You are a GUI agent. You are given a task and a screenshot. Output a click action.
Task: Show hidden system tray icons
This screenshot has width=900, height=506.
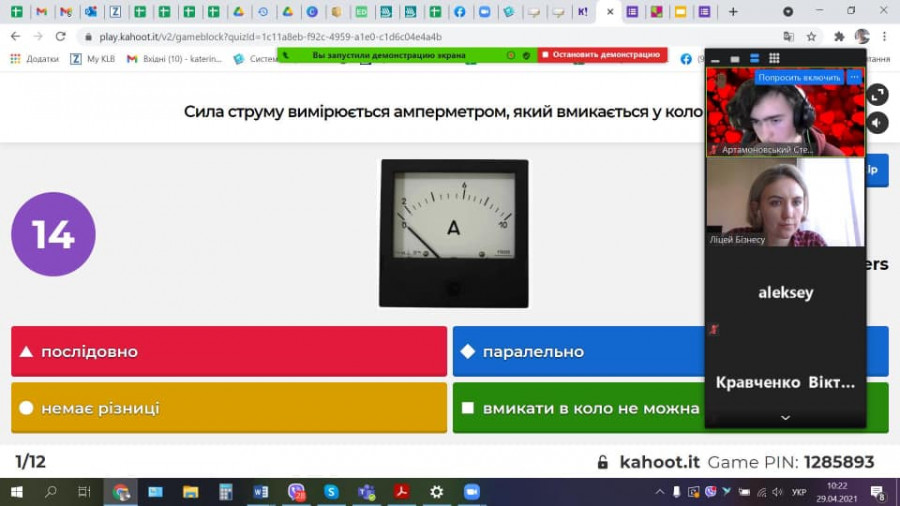pos(660,492)
